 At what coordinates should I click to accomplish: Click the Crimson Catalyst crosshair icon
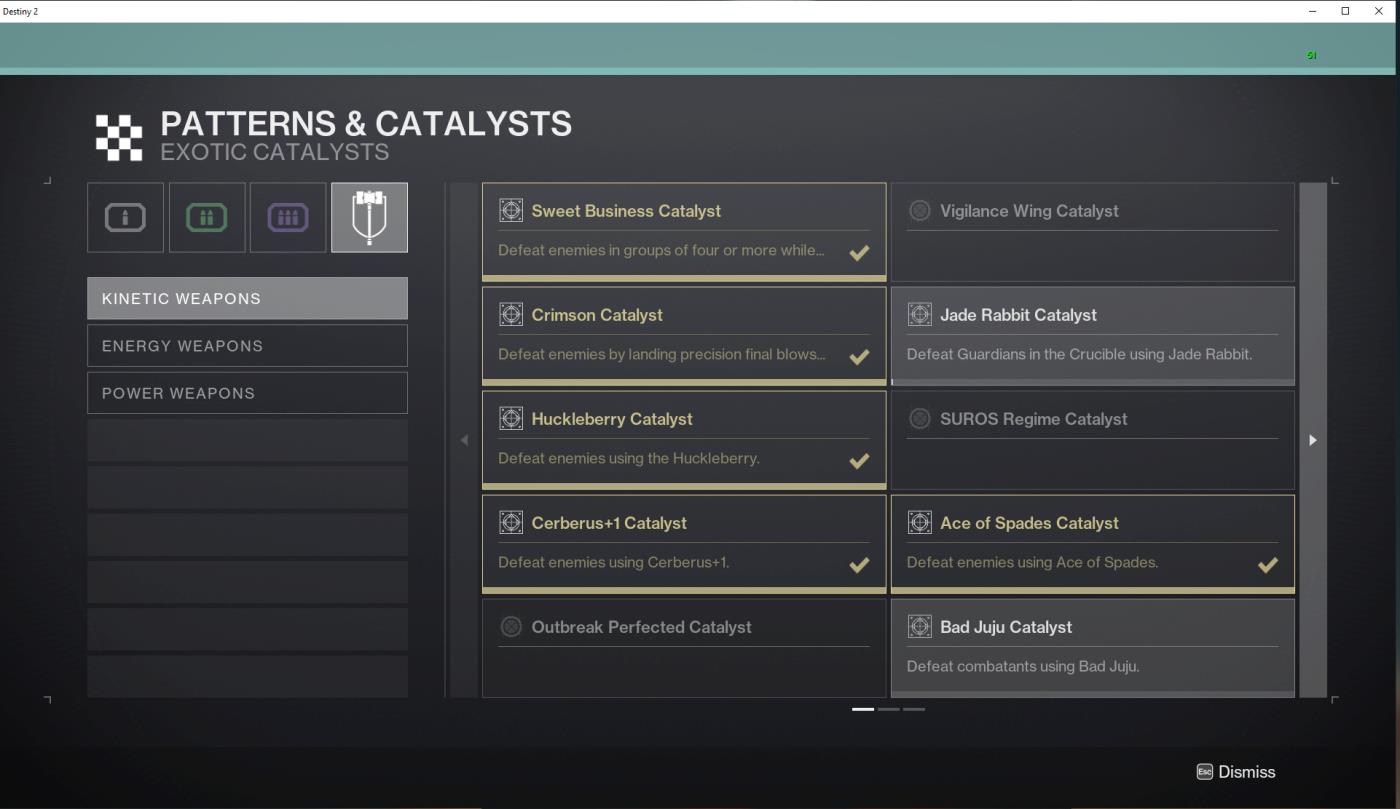(511, 315)
